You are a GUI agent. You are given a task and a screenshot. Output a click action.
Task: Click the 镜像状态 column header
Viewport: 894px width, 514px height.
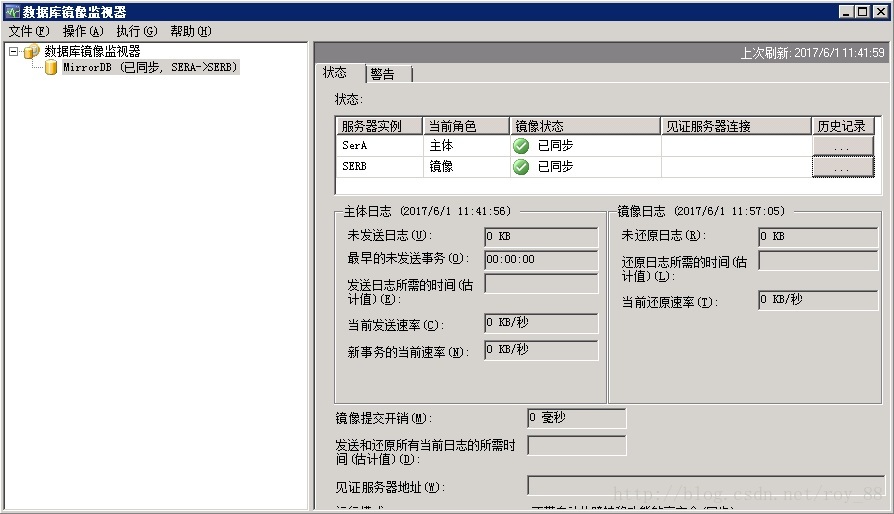[585, 126]
